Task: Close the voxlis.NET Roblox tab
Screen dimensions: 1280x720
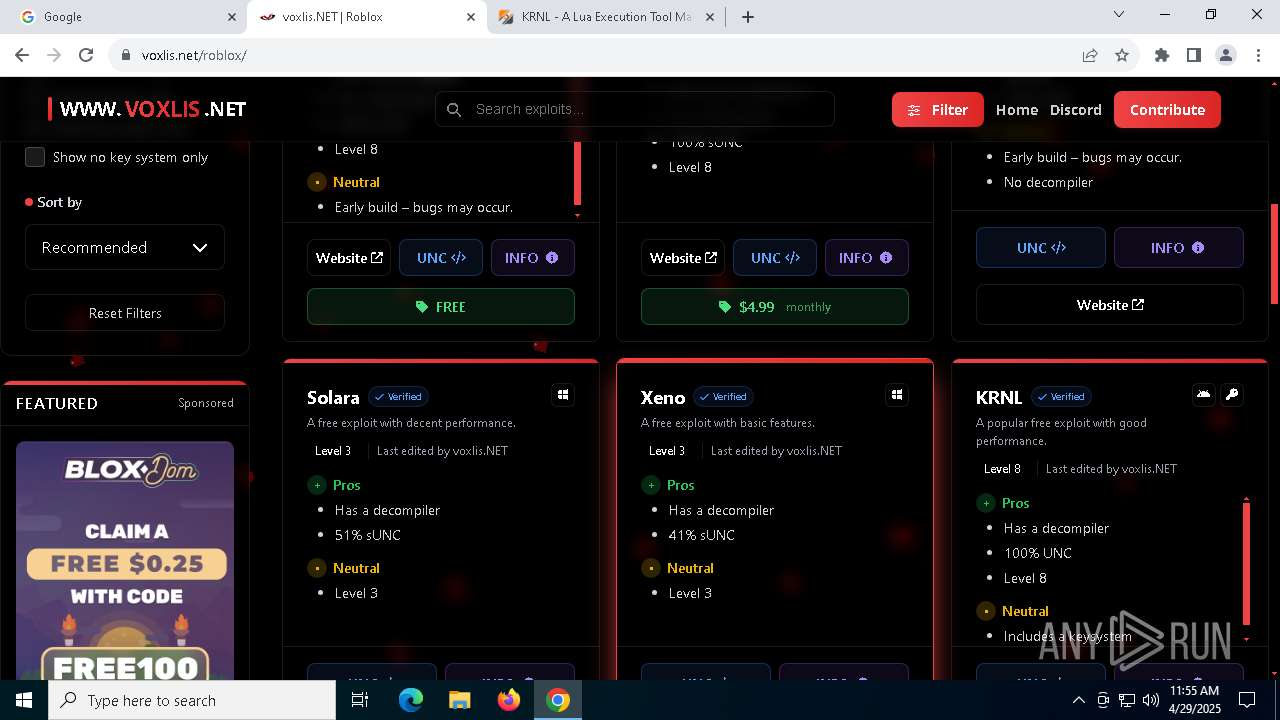Action: [x=471, y=17]
